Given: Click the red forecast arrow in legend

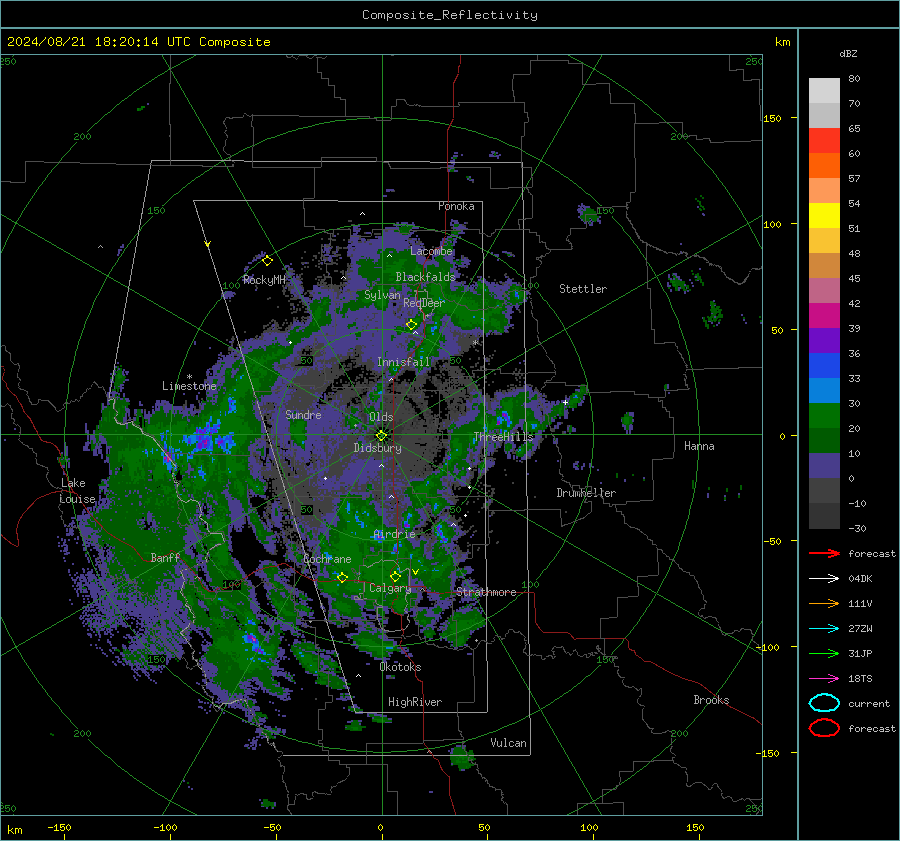Looking at the screenshot, I should [x=824, y=553].
